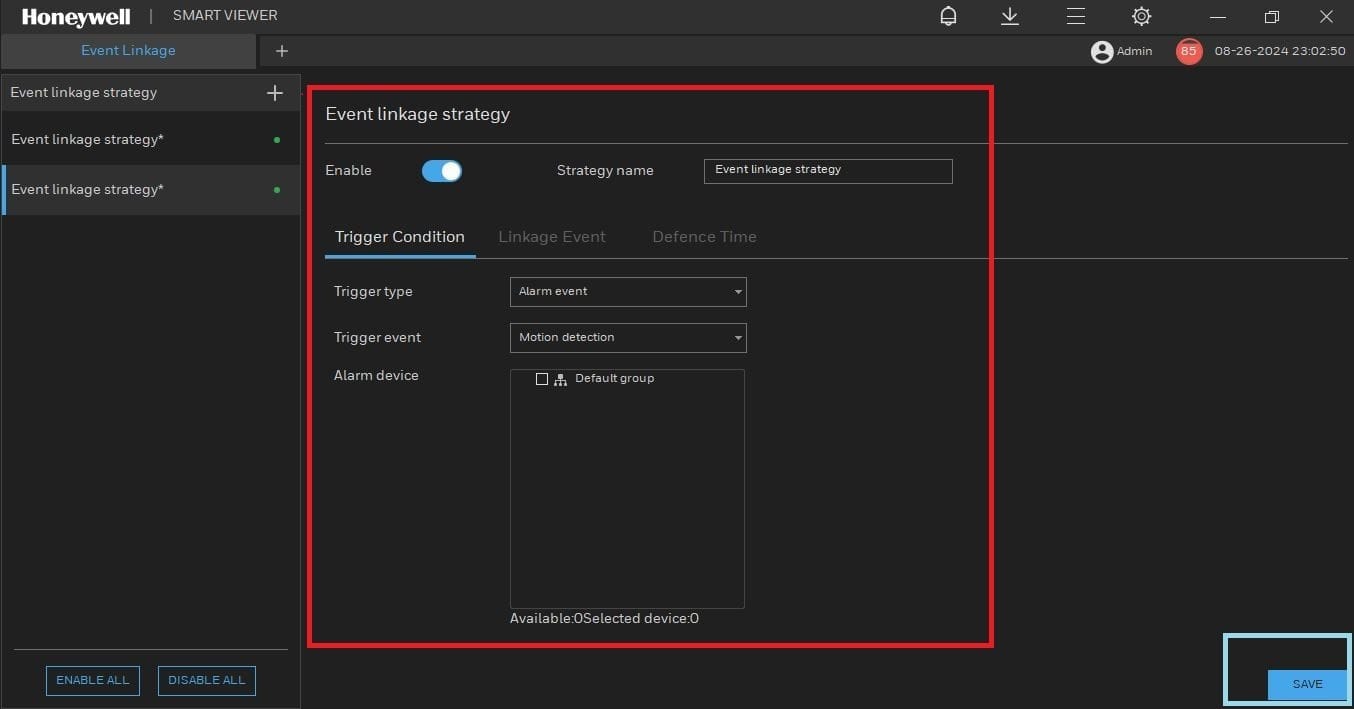The height and width of the screenshot is (709, 1354).
Task: Open the Trigger event dropdown
Action: click(627, 337)
